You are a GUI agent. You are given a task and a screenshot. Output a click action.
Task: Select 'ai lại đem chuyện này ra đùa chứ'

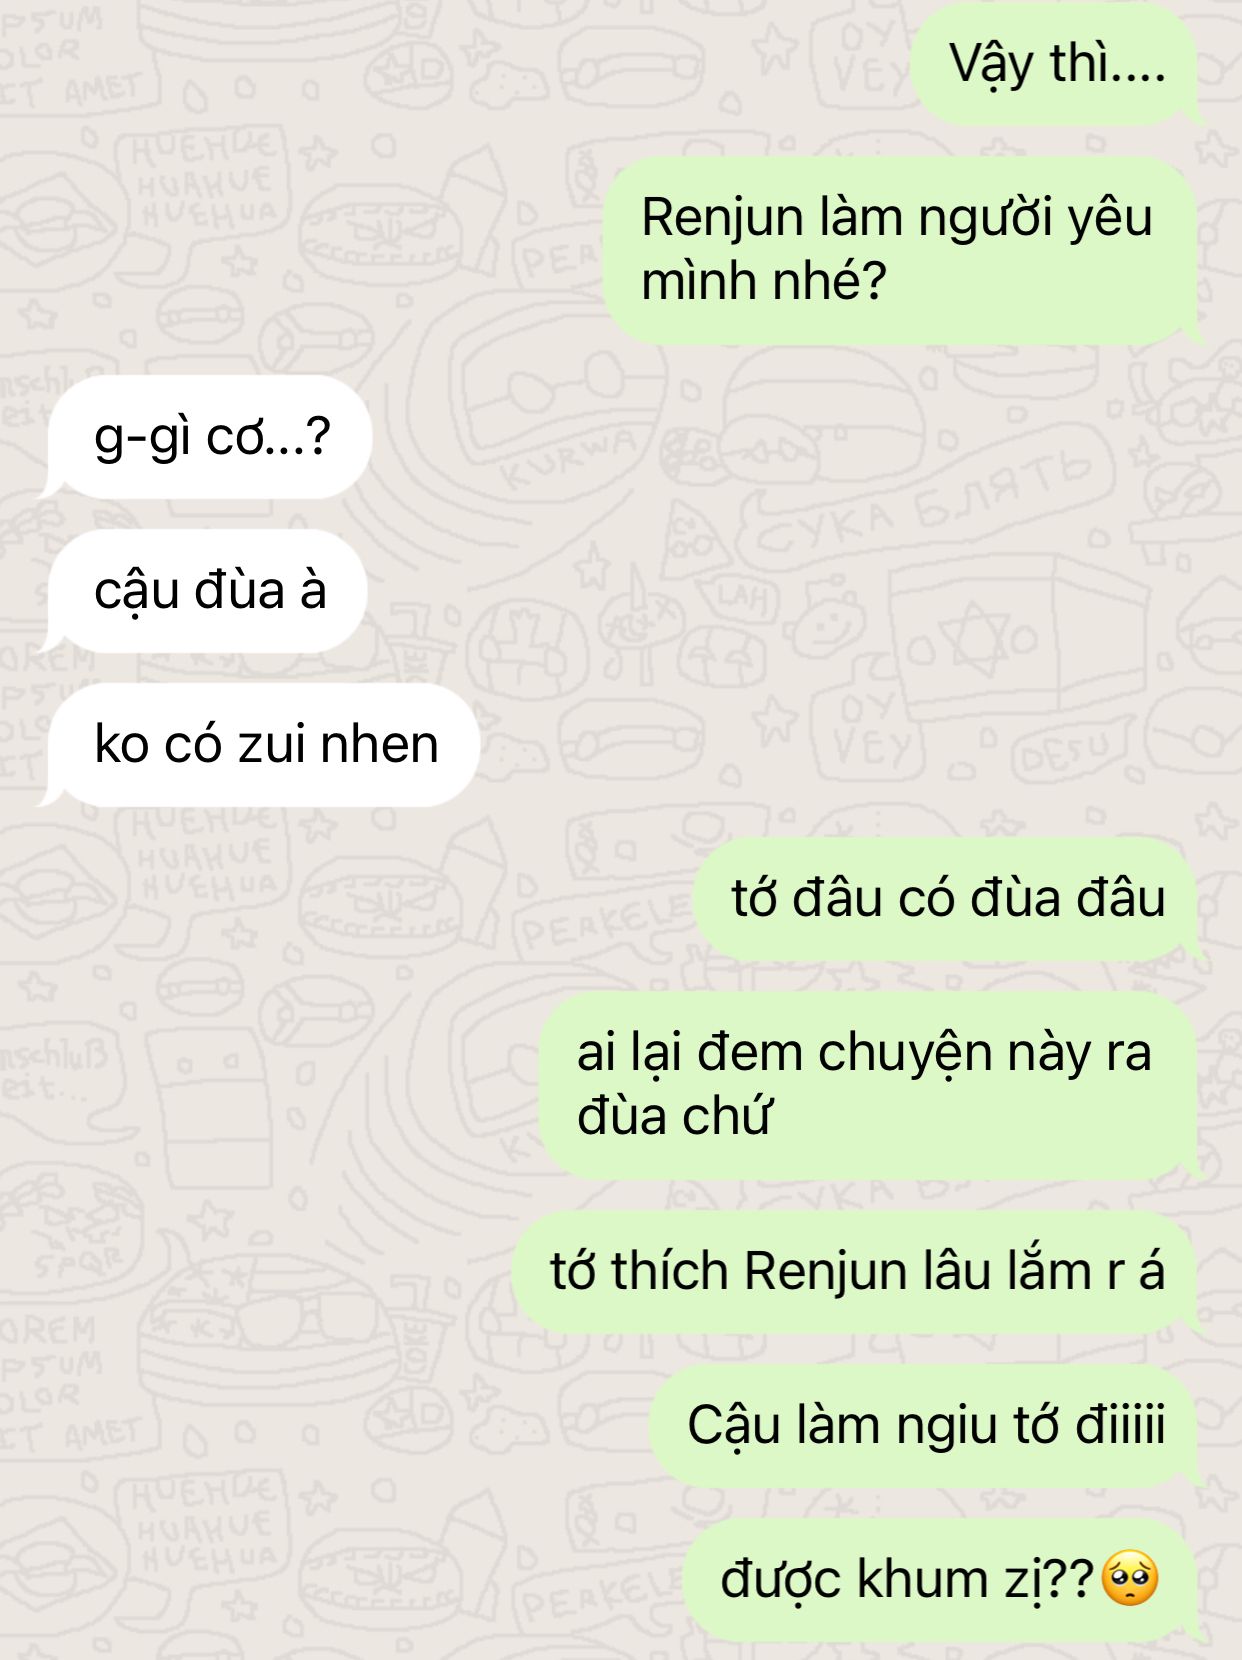pyautogui.click(x=871, y=1085)
